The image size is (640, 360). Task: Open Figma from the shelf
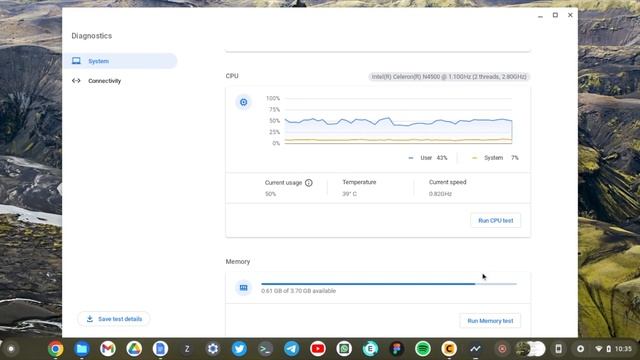pyautogui.click(x=396, y=349)
